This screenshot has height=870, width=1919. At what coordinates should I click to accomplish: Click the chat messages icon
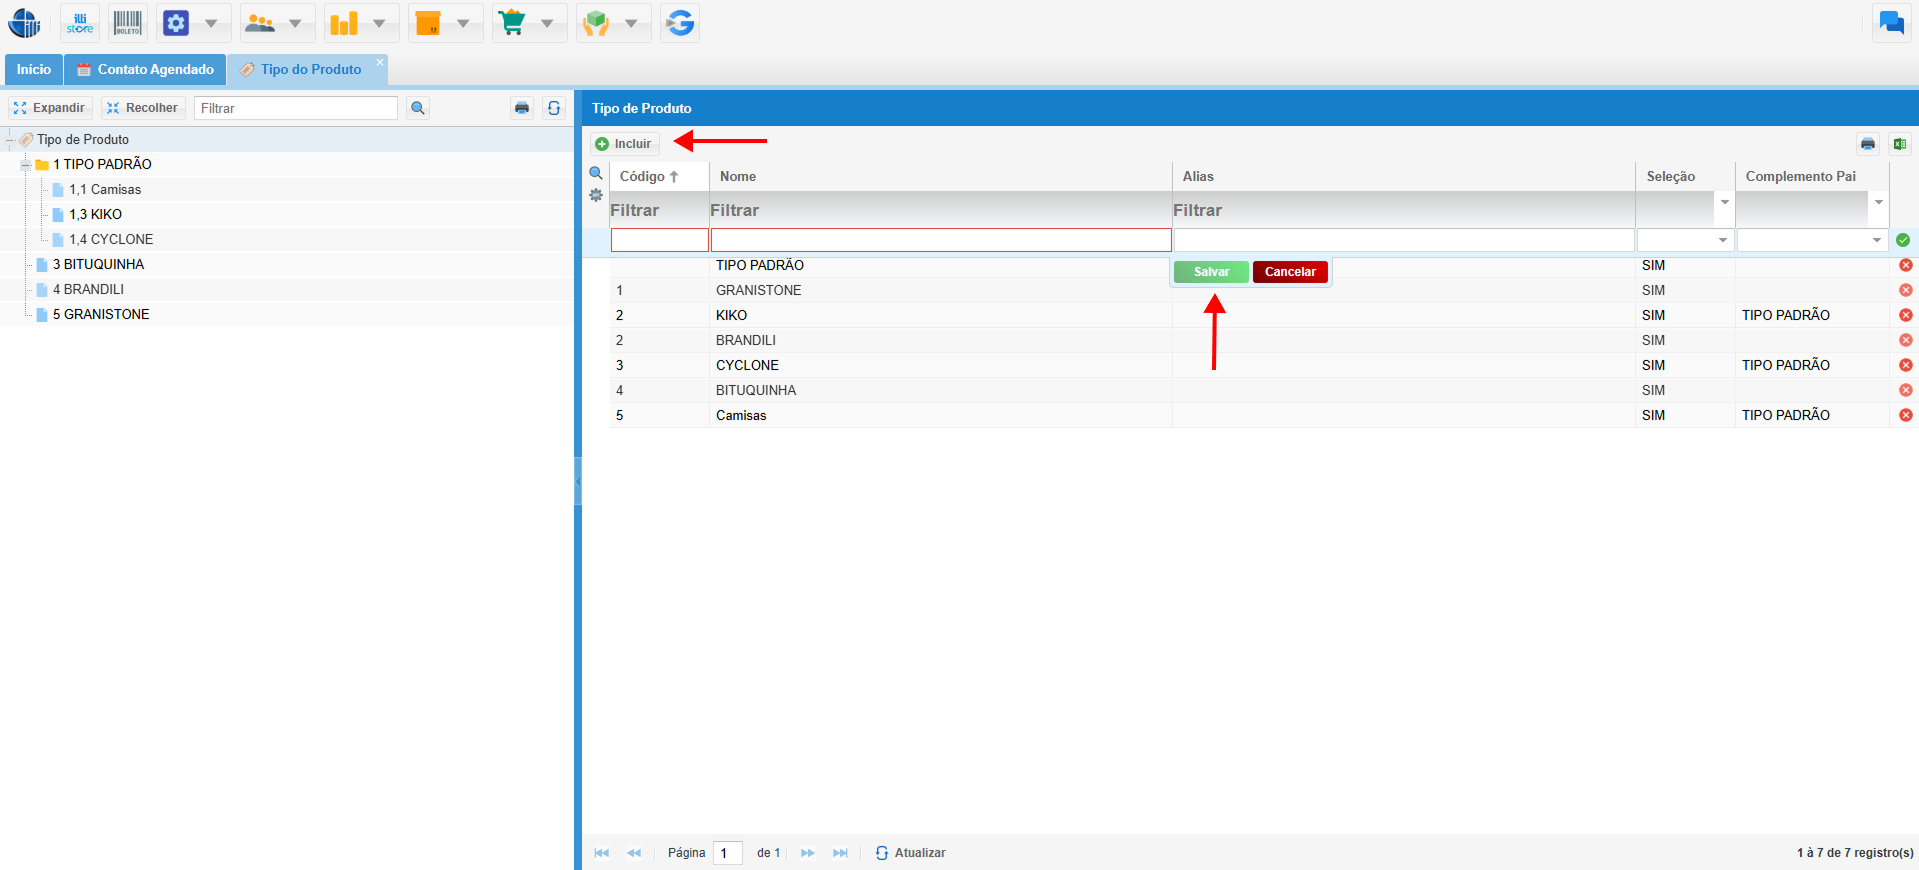click(1891, 23)
